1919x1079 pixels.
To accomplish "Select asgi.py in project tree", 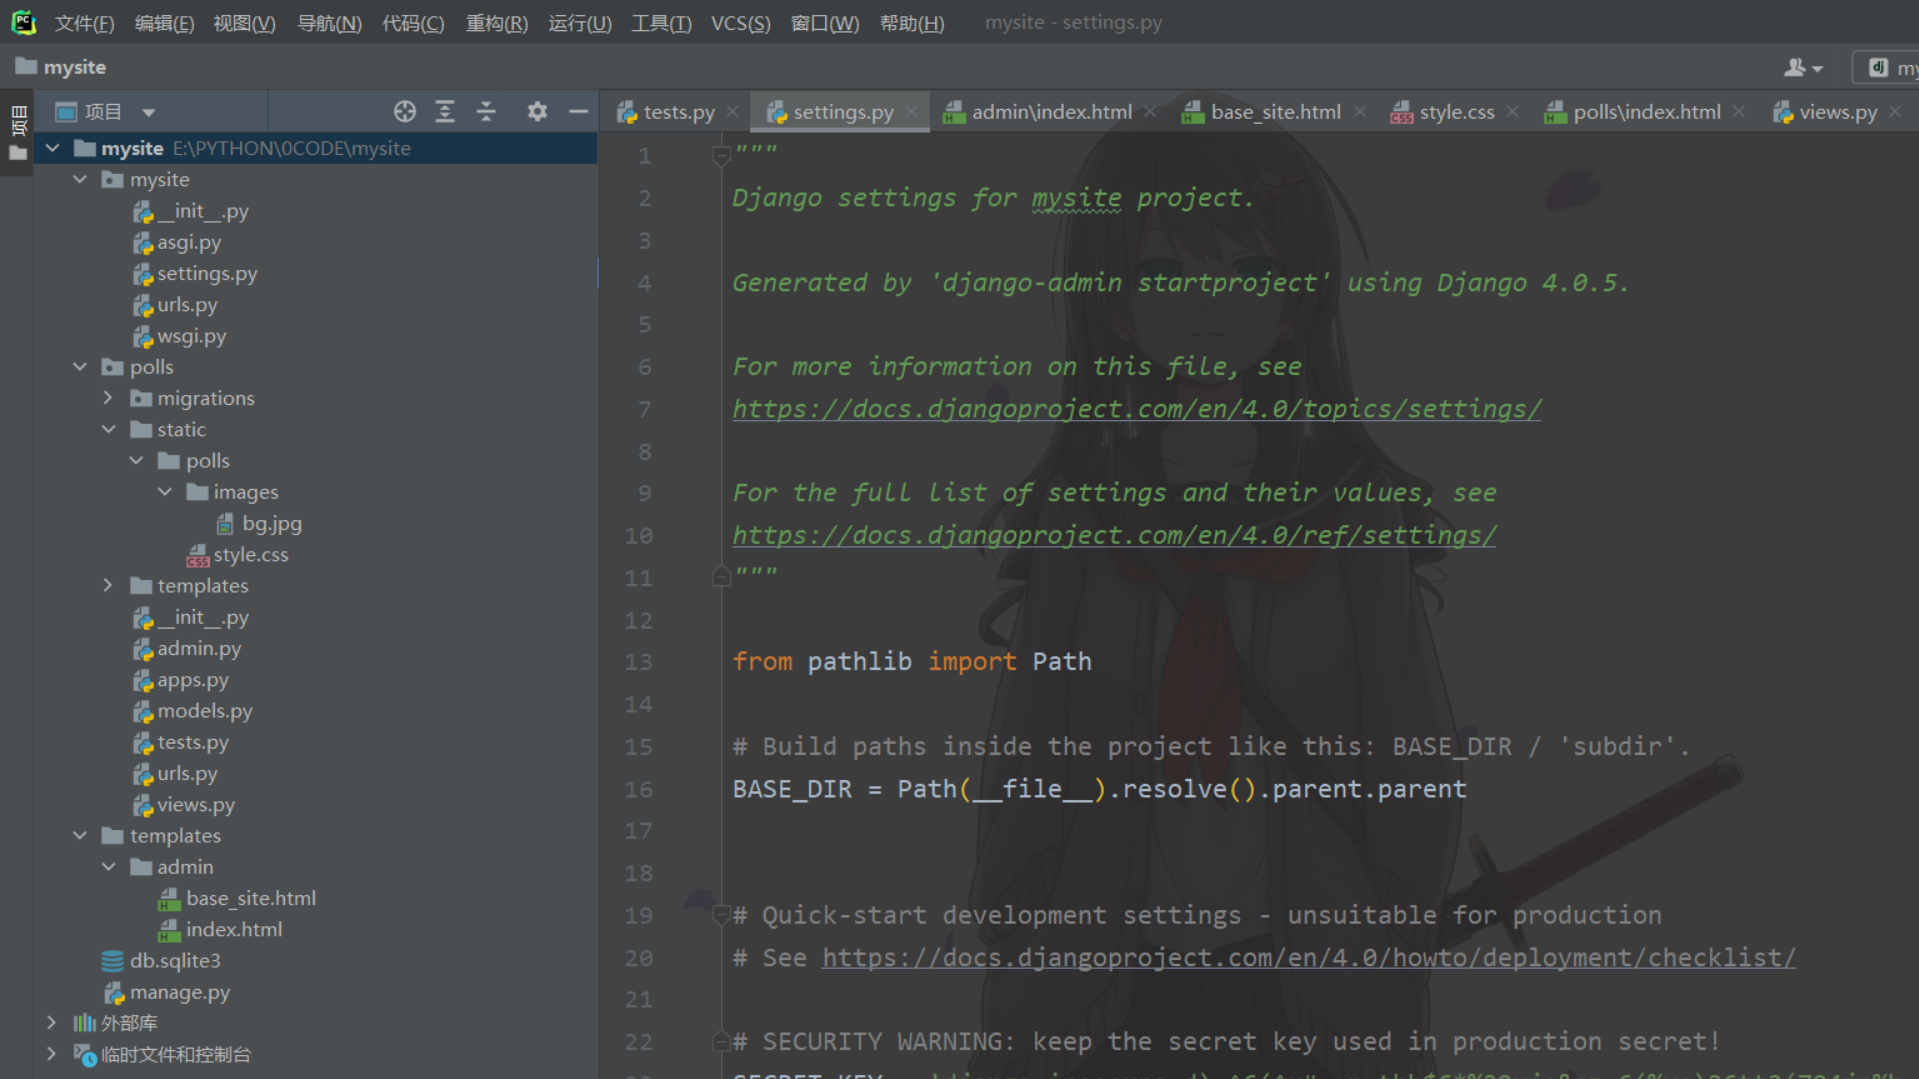I will click(x=189, y=242).
